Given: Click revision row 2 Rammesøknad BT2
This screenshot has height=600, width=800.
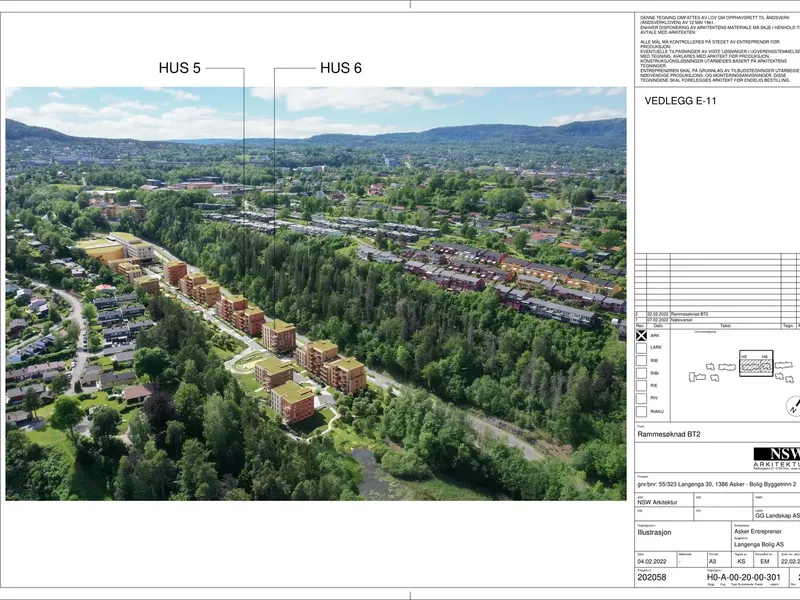Looking at the screenshot, I should coord(718,314).
